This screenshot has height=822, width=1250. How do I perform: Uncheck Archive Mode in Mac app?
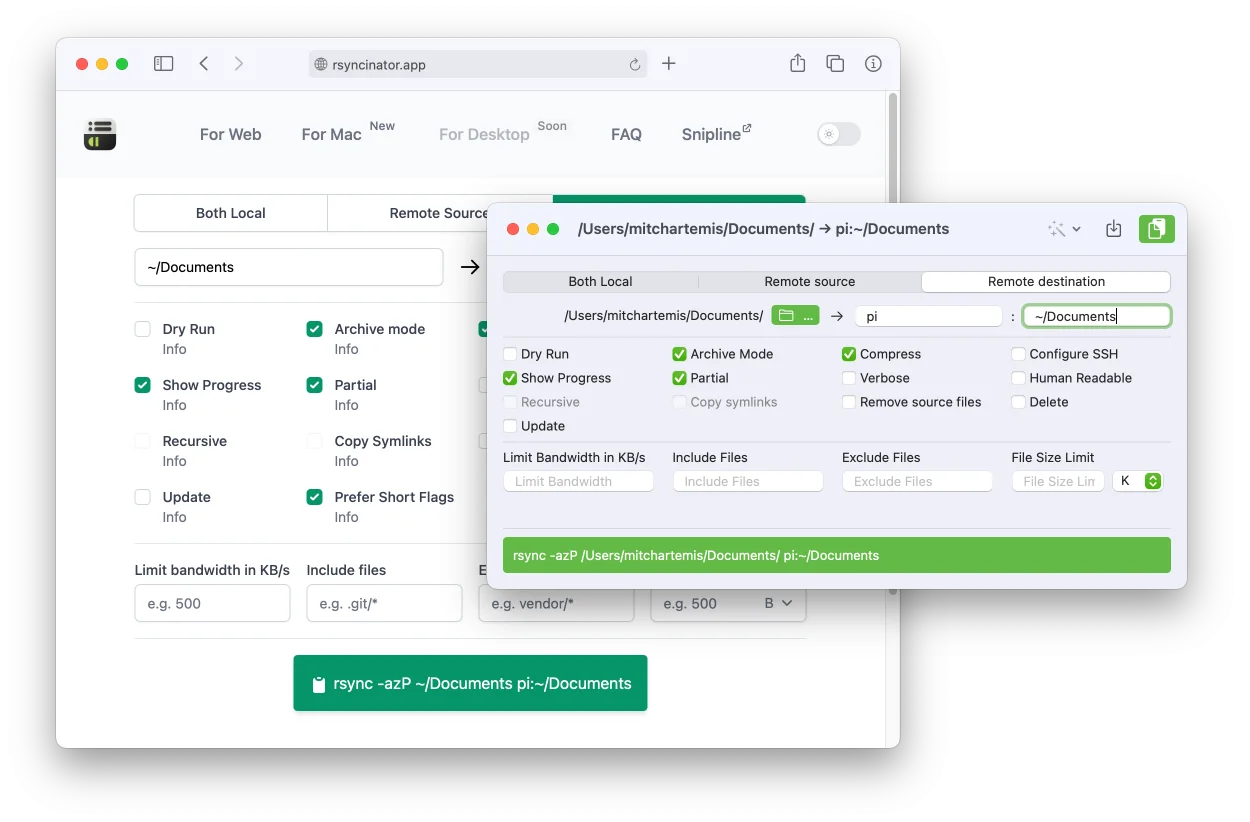(x=680, y=354)
